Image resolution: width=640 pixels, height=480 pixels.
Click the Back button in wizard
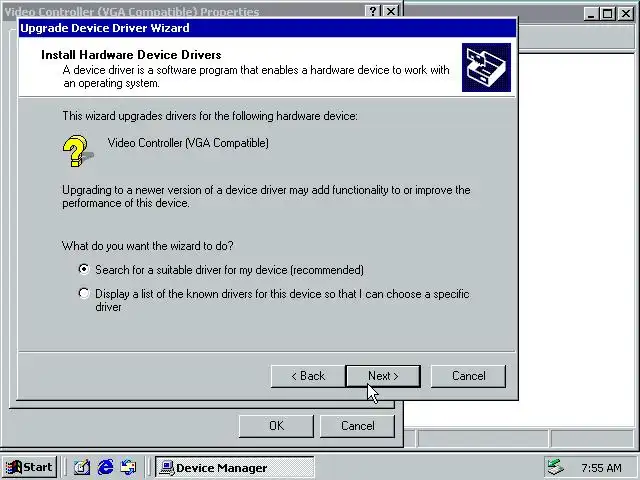308,376
